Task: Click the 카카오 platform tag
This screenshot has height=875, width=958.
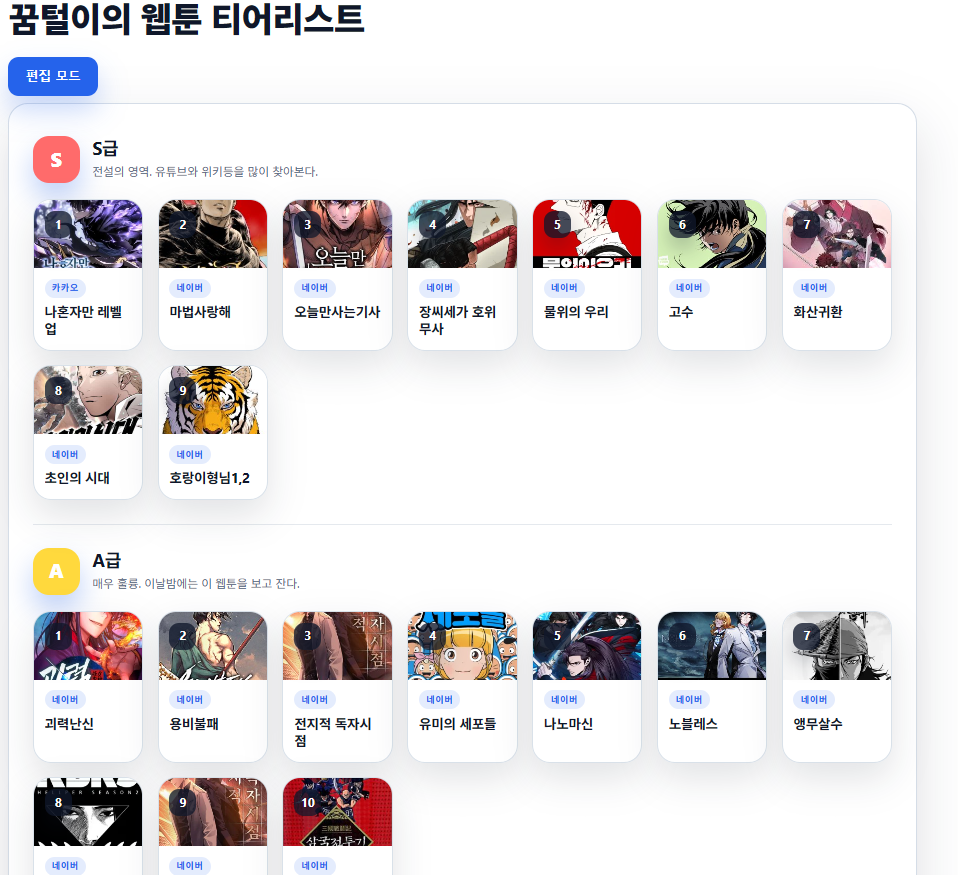Action: tap(65, 288)
